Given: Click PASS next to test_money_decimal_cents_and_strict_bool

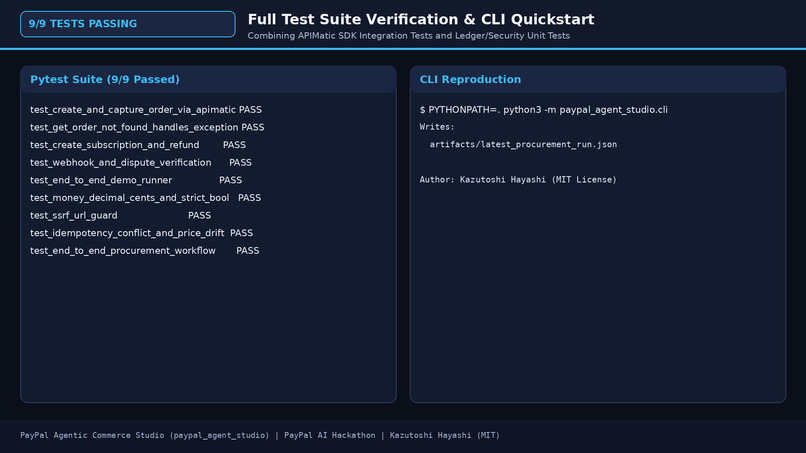Looking at the screenshot, I should point(249,197).
